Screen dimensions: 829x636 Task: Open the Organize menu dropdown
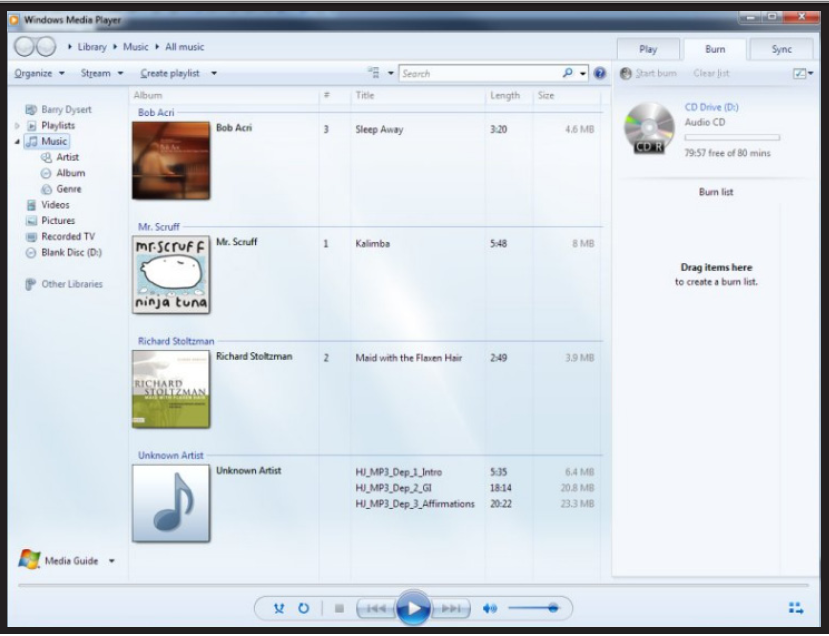coord(39,73)
